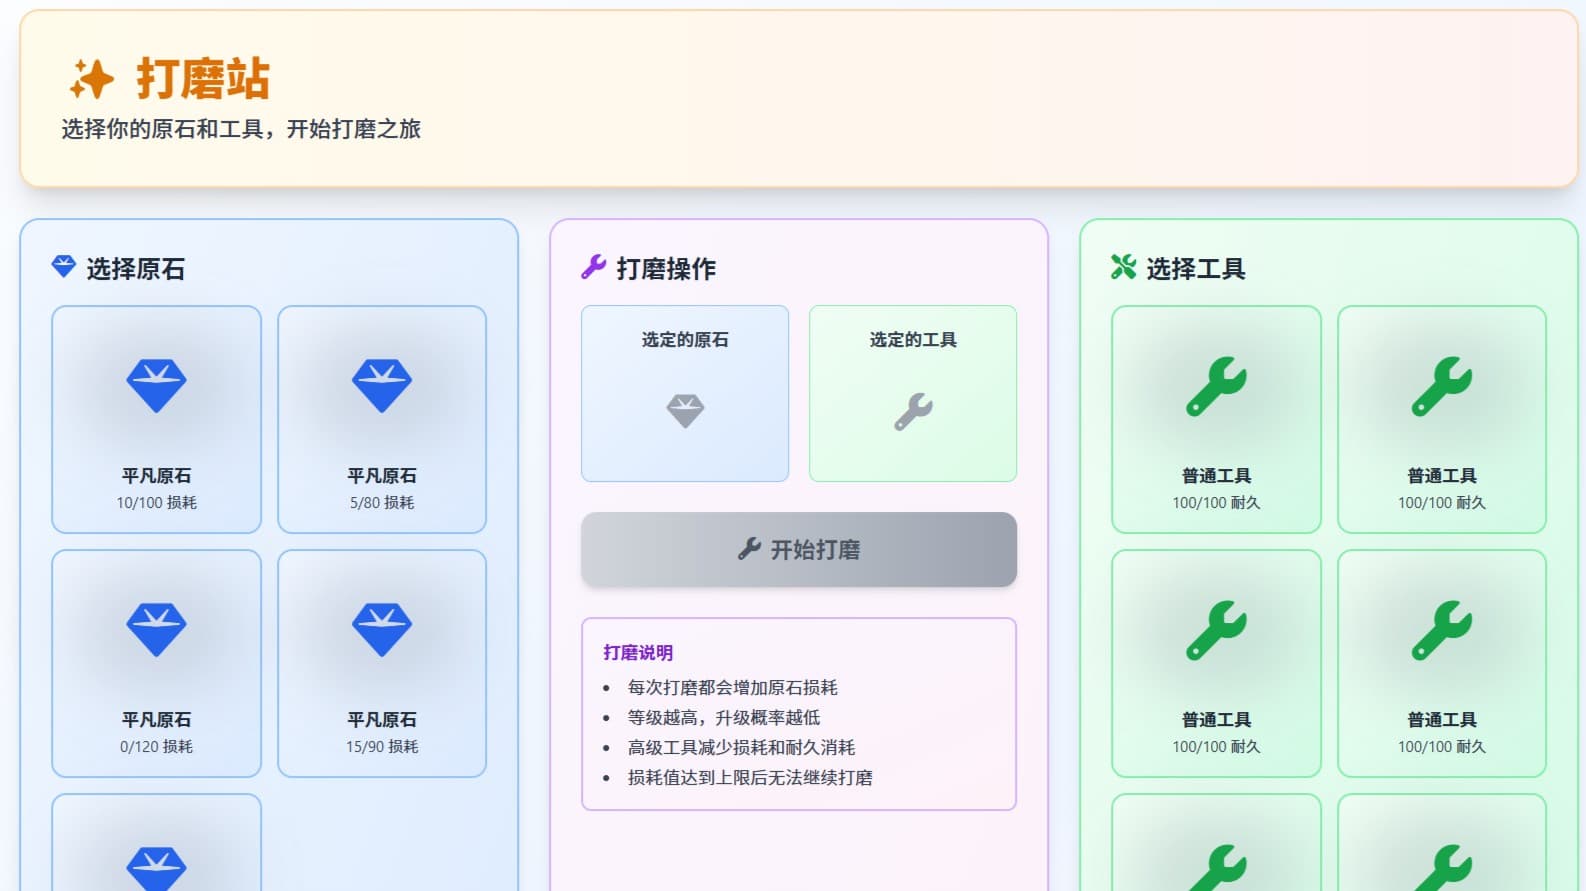1586x891 pixels.
Task: Click the 10/100 损耗 wear value
Action: [156, 503]
